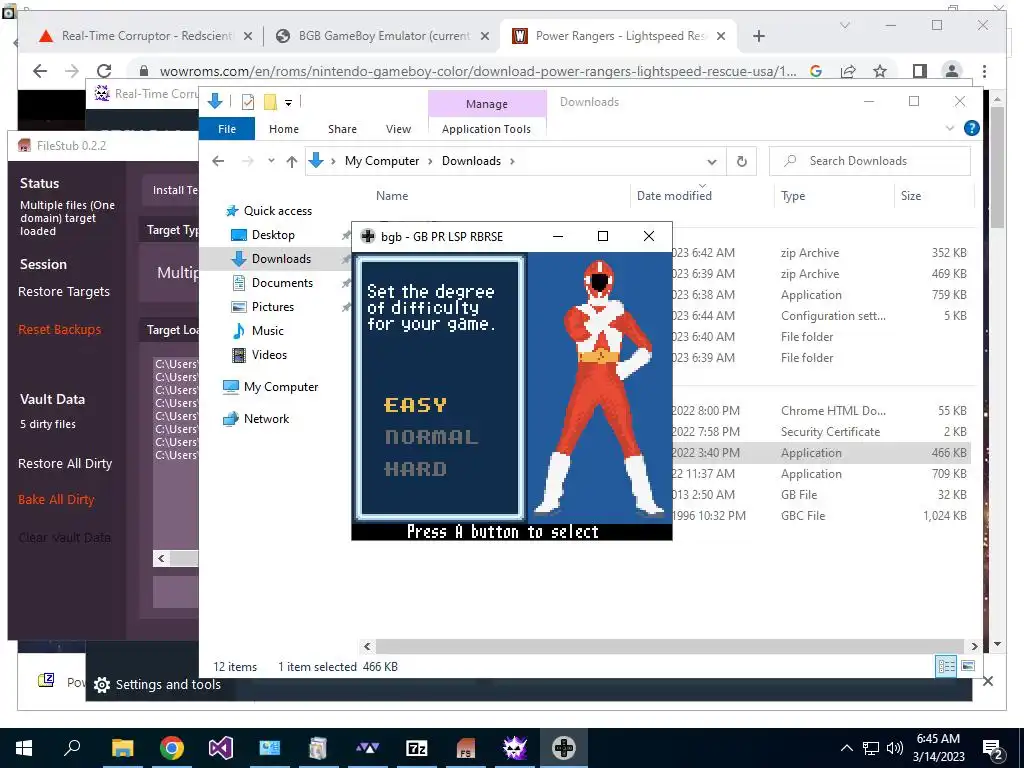
Task: Click Chrome share page icon
Action: click(848, 71)
